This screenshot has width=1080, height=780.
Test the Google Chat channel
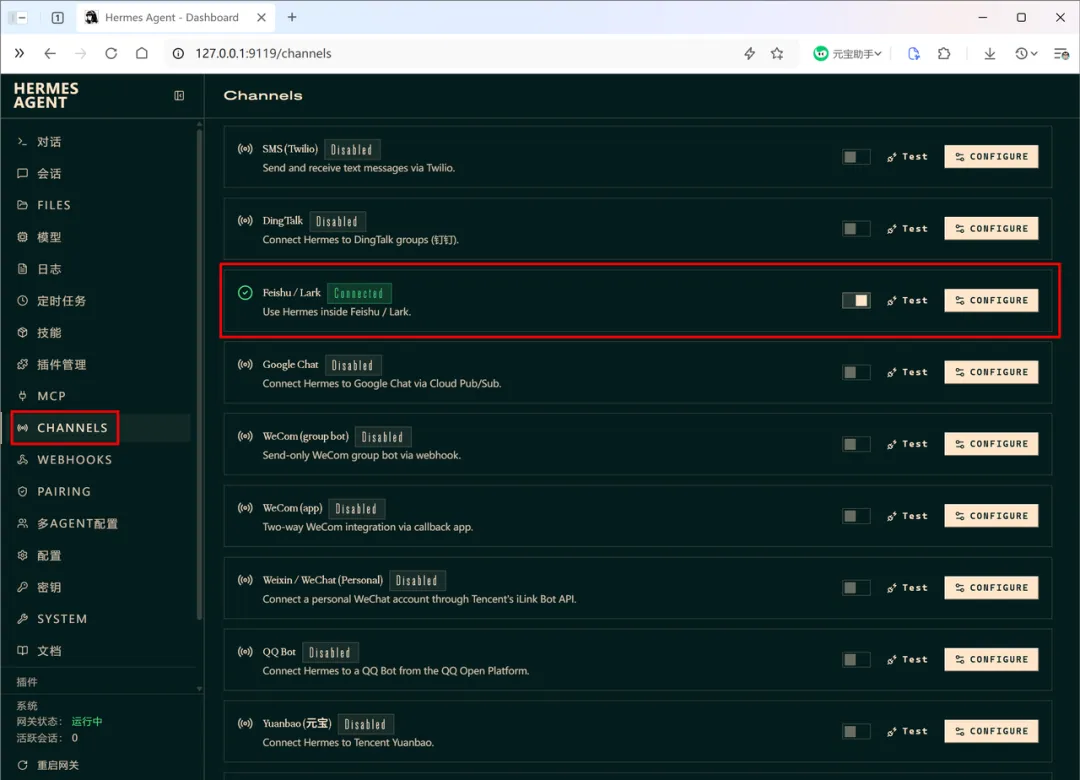click(x=907, y=373)
